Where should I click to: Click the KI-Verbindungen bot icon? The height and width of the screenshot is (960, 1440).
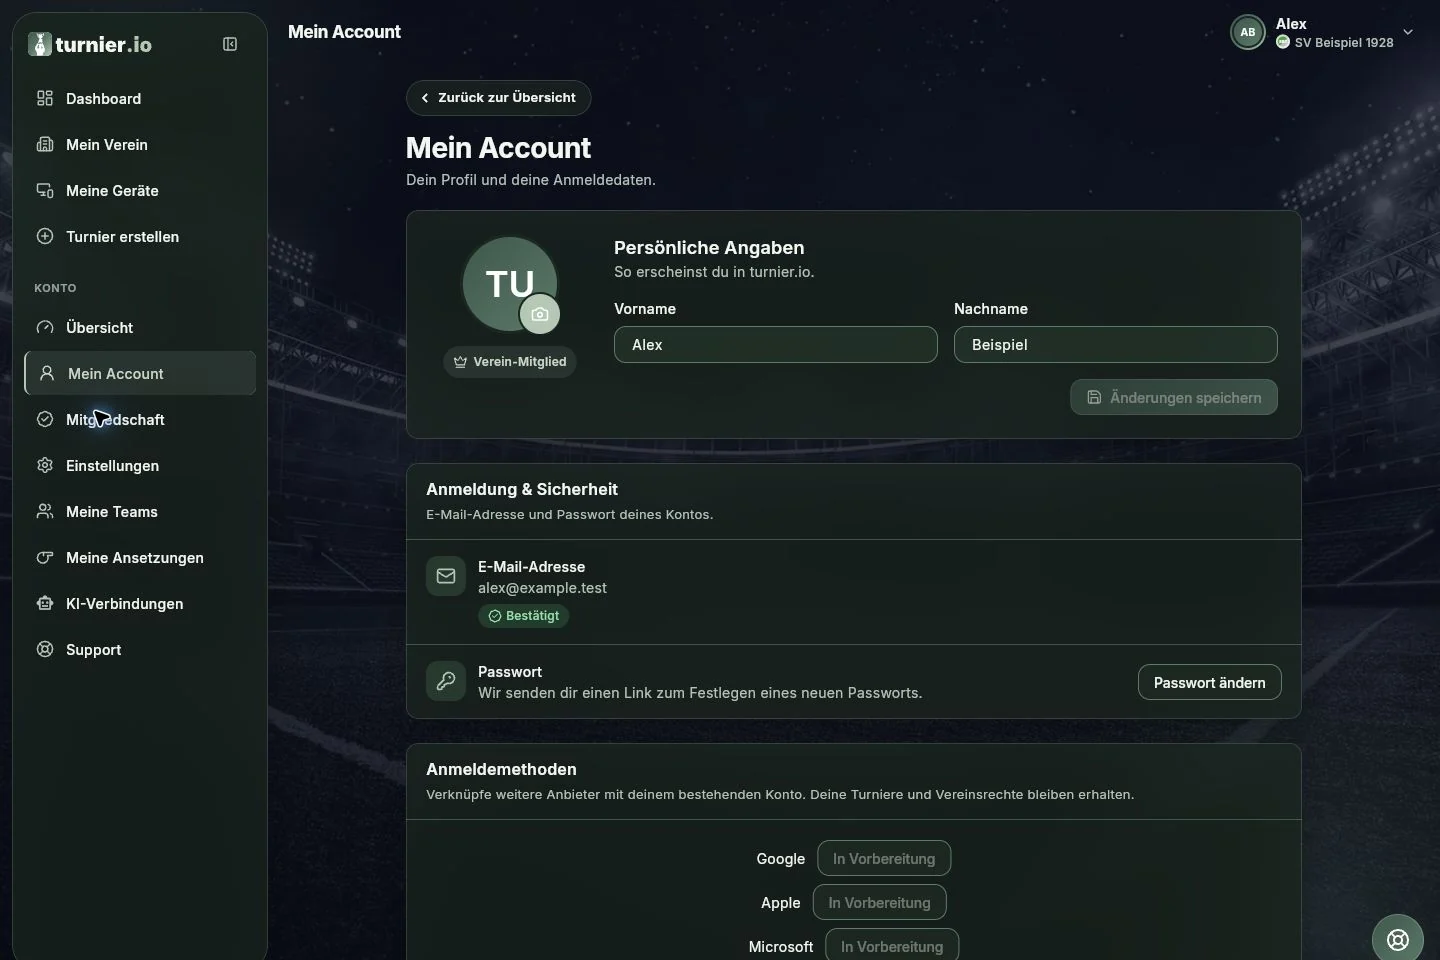click(45, 603)
